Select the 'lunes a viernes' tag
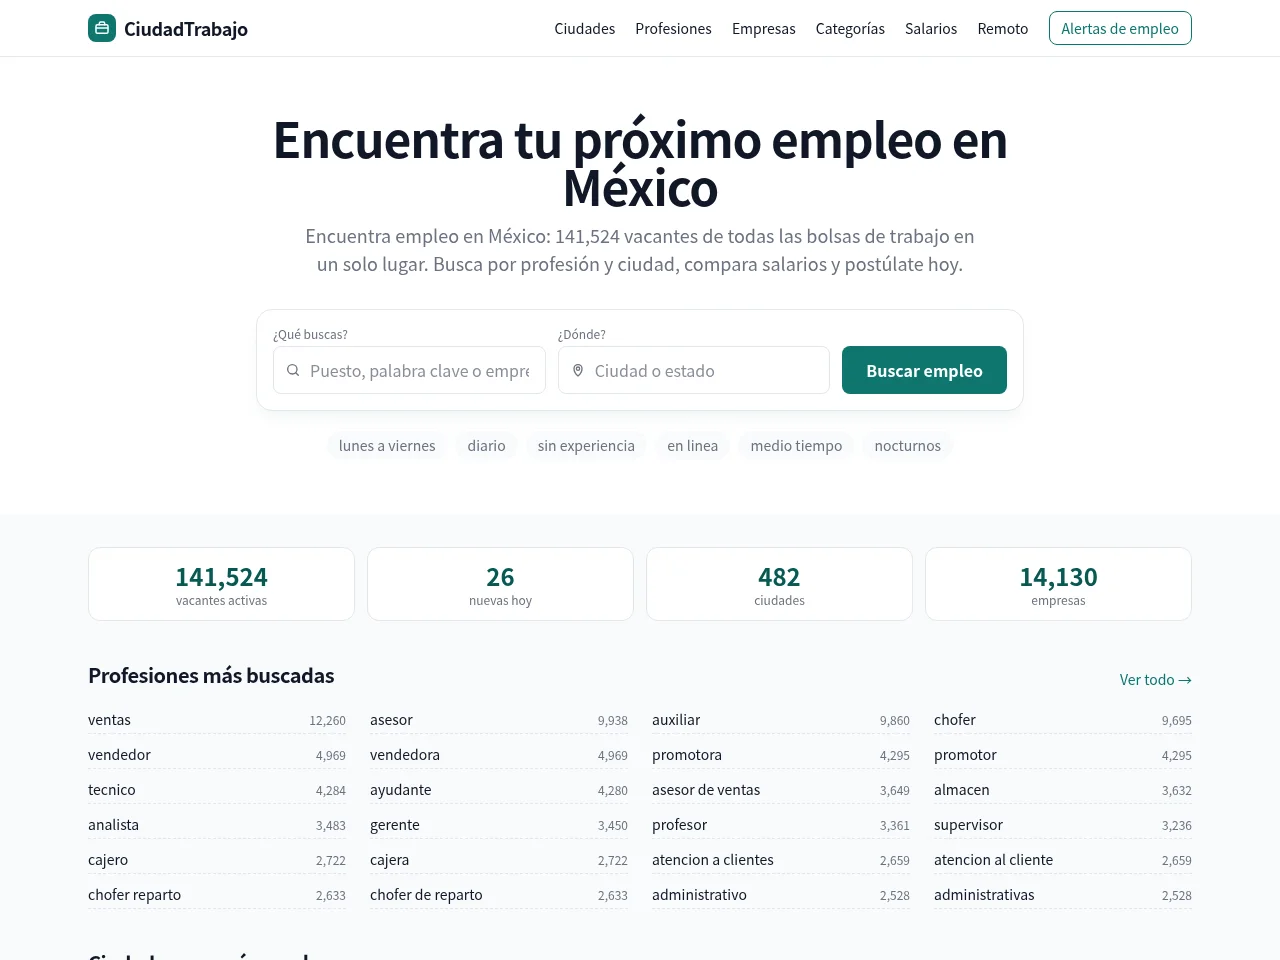The height and width of the screenshot is (960, 1280). (387, 445)
